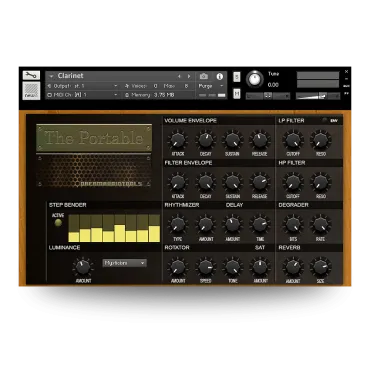Click the Filter Envelope RELEASE knob
The height and width of the screenshot is (370, 370).
coord(259,182)
